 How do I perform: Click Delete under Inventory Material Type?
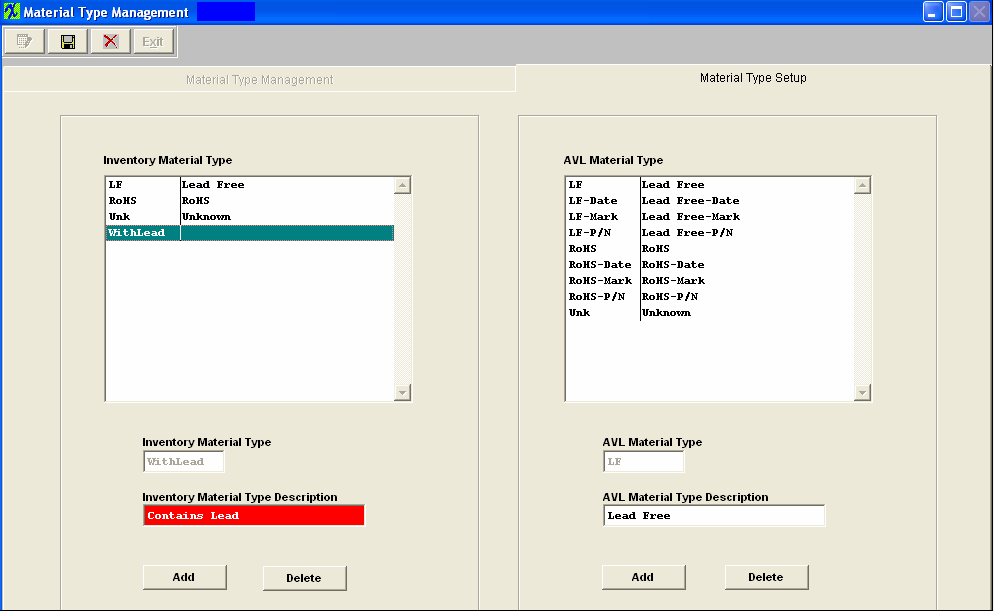(304, 578)
